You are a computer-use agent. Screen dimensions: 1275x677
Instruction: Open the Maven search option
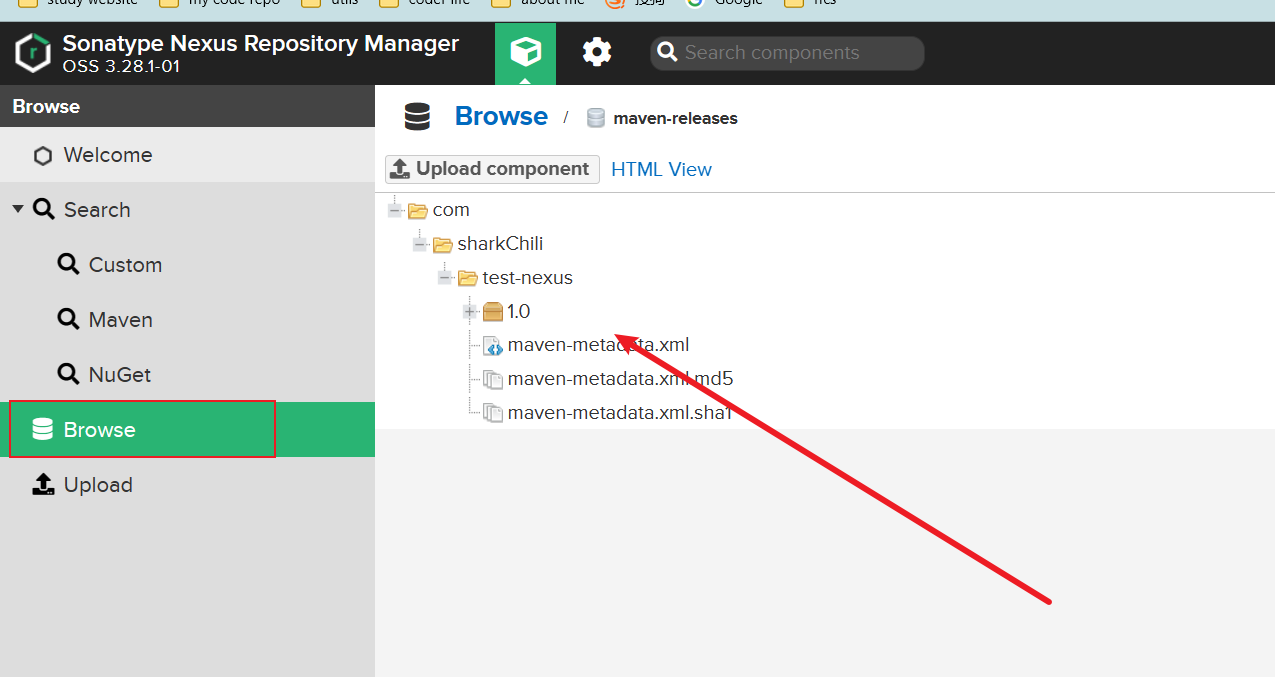(120, 320)
